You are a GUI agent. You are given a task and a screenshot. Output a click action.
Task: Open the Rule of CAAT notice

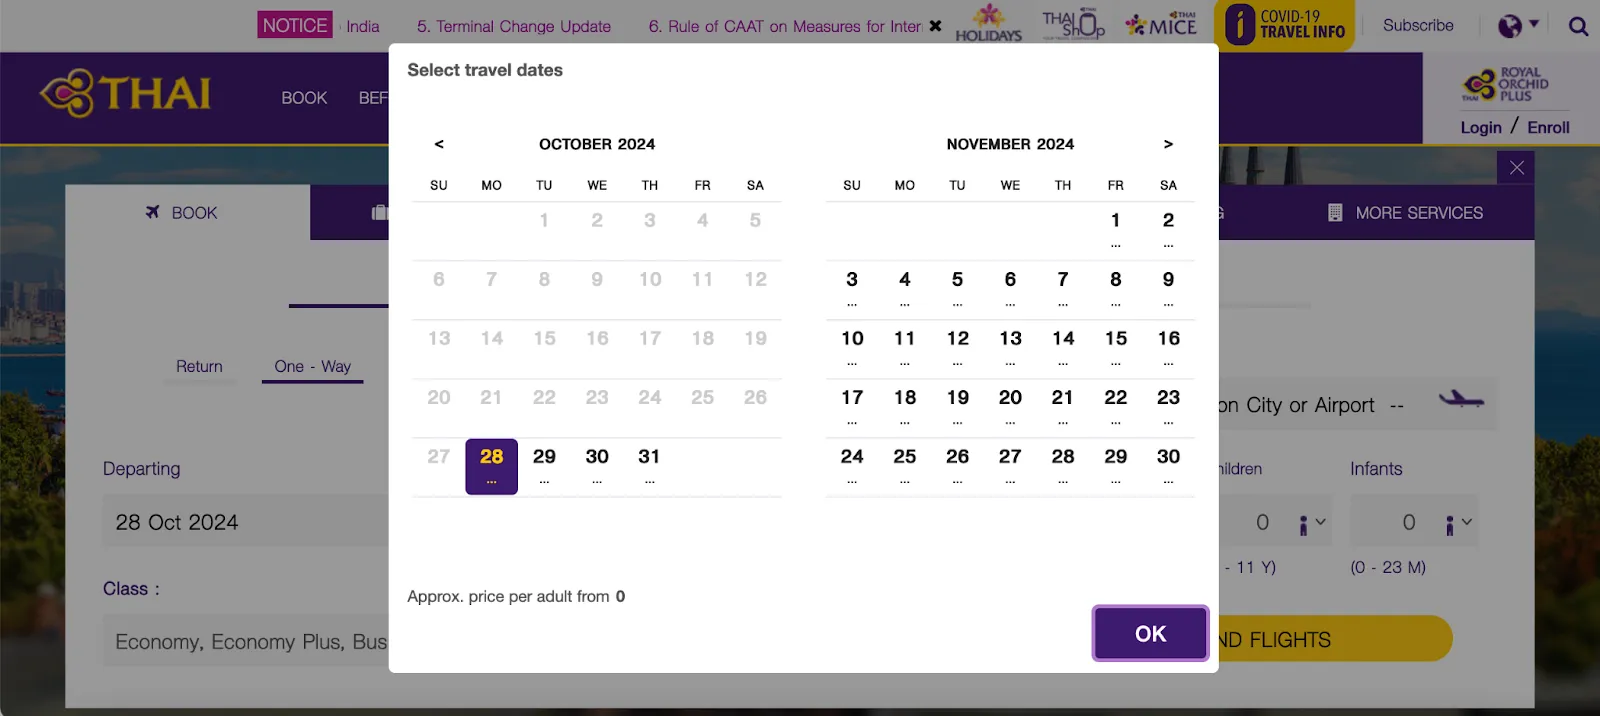[786, 26]
